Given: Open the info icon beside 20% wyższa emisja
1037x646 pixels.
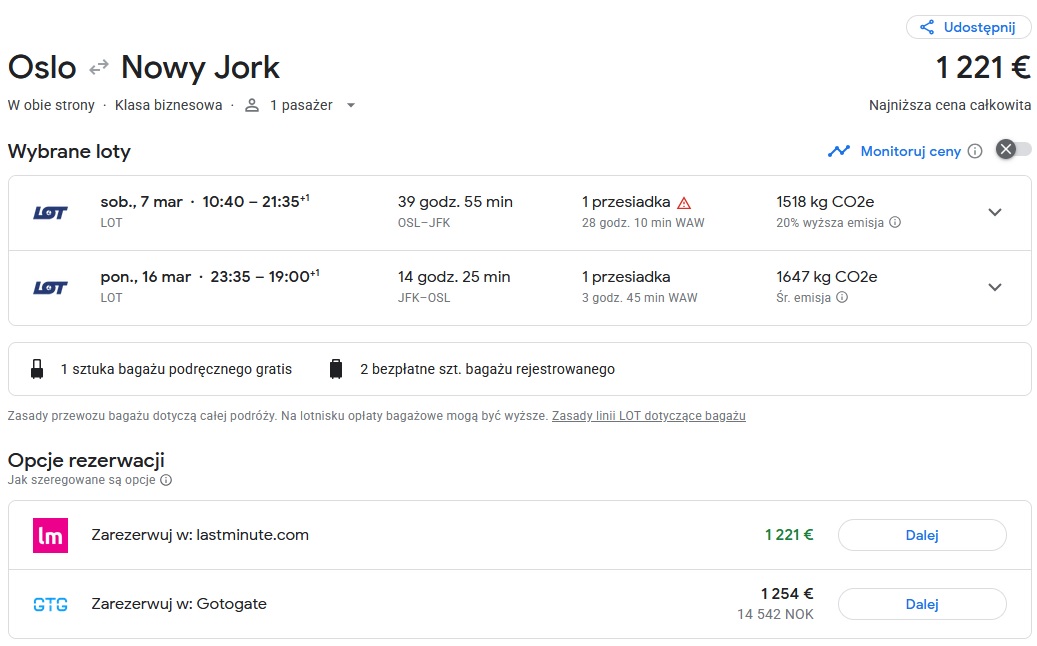Looking at the screenshot, I should 895,222.
